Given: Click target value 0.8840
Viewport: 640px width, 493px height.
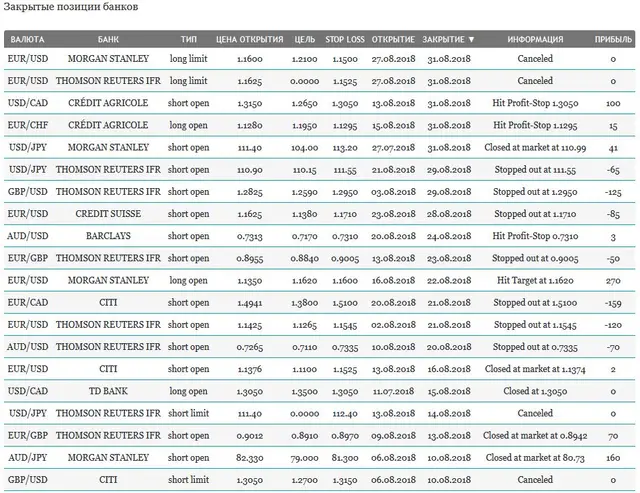Looking at the screenshot, I should click(304, 258).
